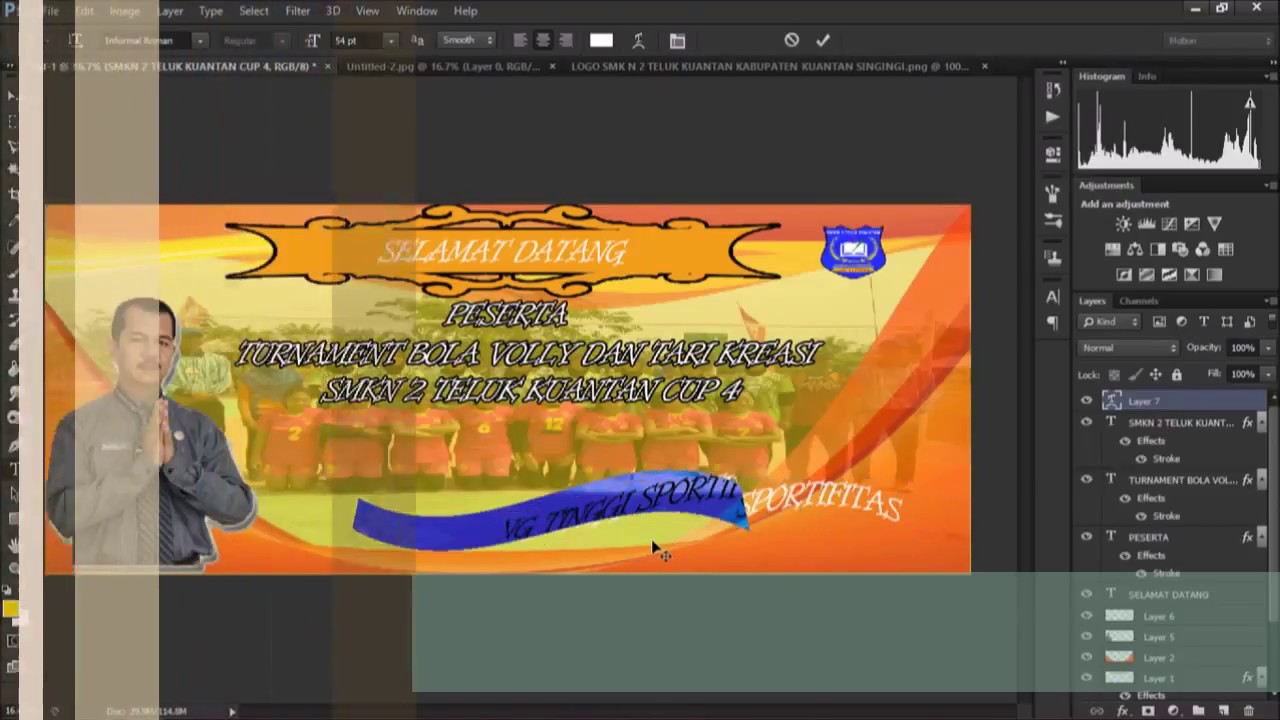1280x720 pixels.
Task: Open the Smooth anti-aliasing dropdown
Action: click(468, 41)
